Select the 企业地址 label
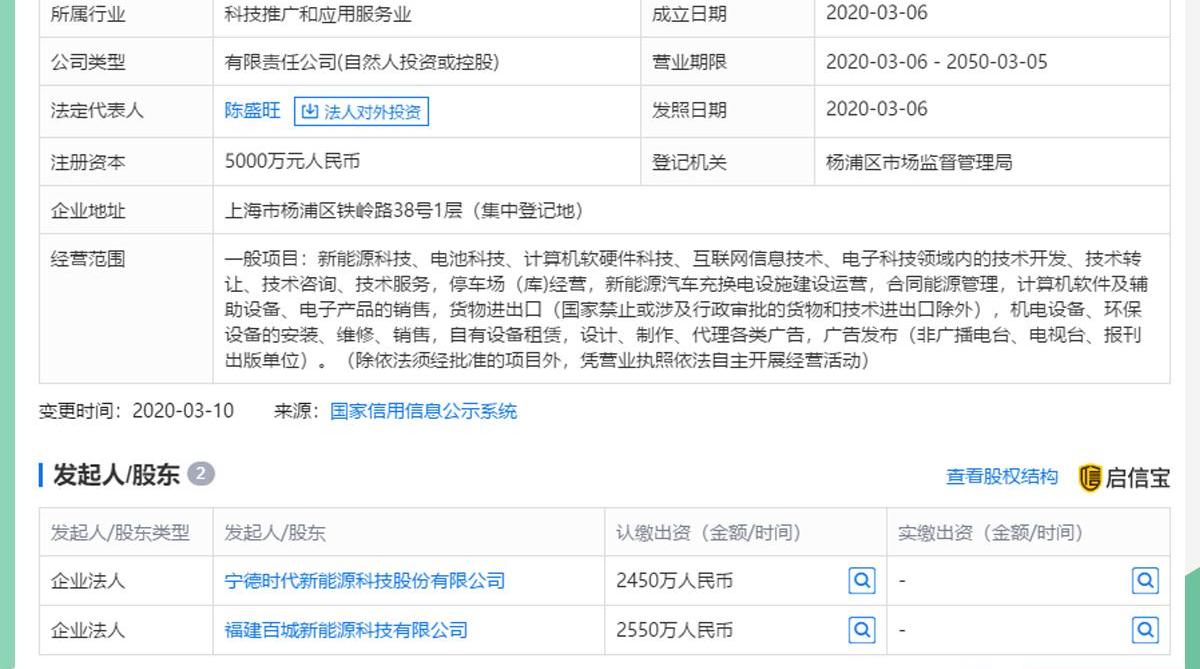 pyautogui.click(x=88, y=211)
